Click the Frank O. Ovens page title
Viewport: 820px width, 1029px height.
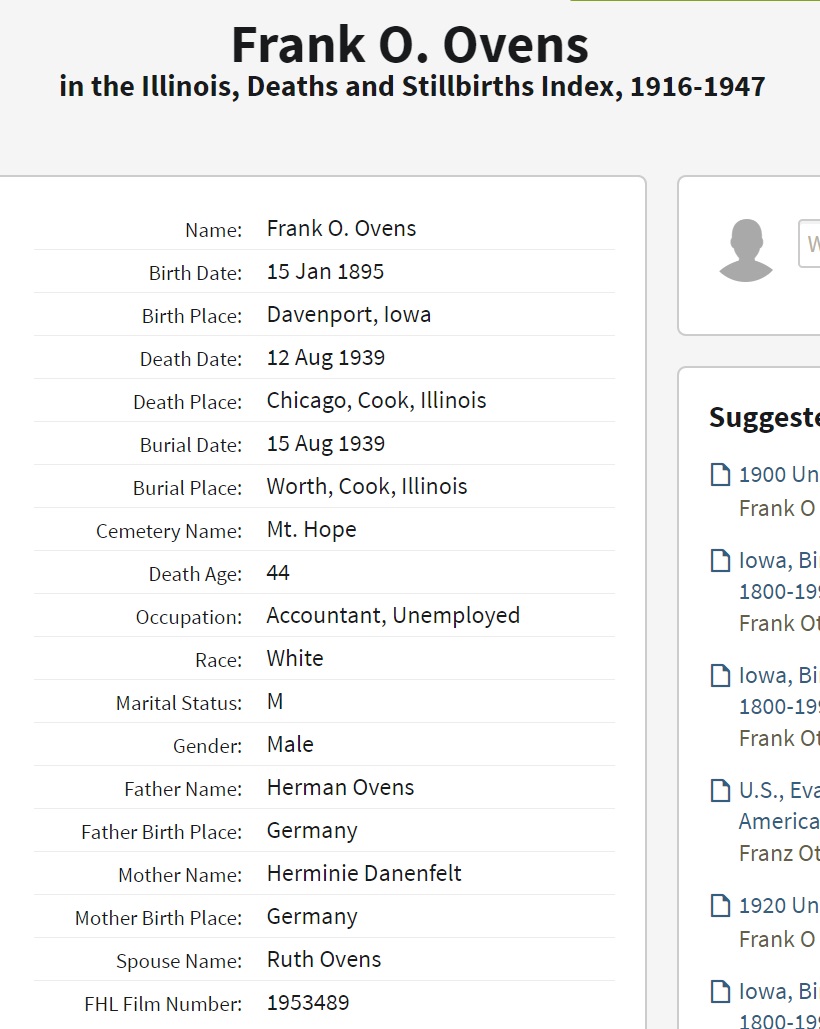[x=410, y=45]
